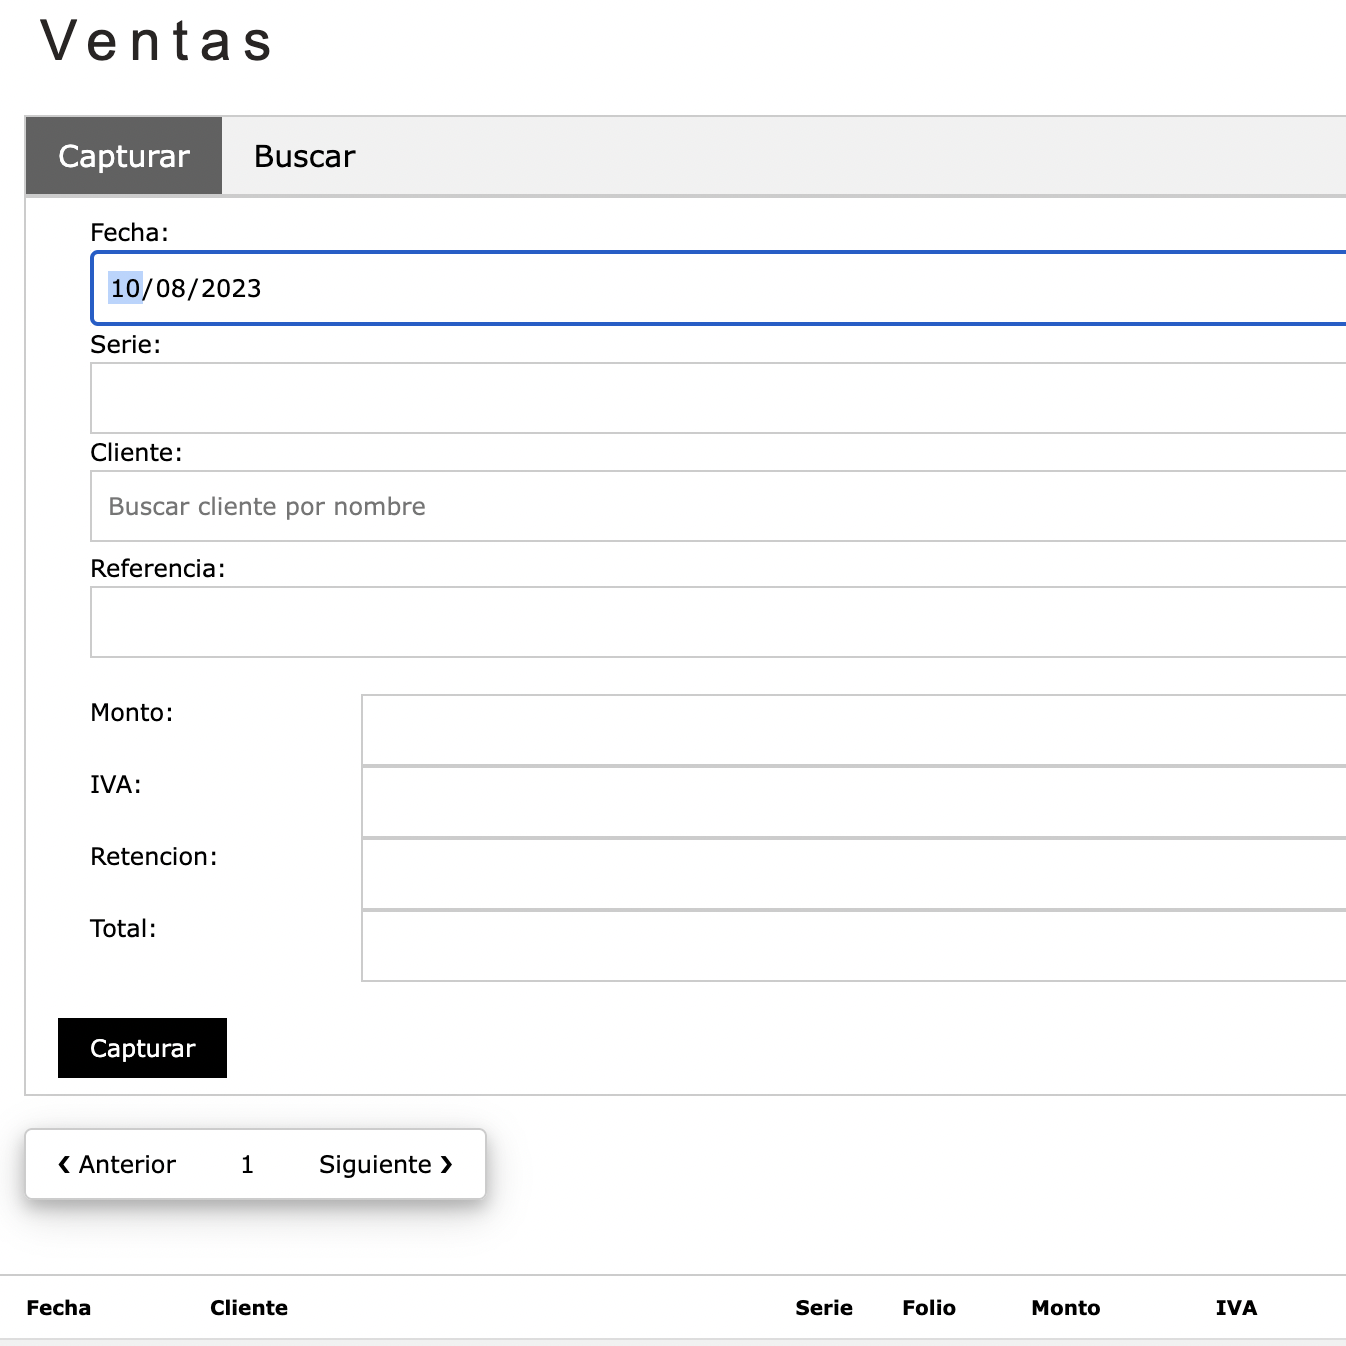
Task: Click the Monto column header in table
Action: click(1066, 1308)
